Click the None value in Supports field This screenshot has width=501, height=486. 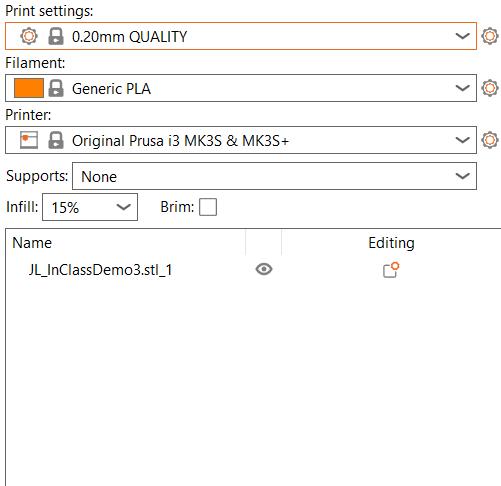[99, 177]
